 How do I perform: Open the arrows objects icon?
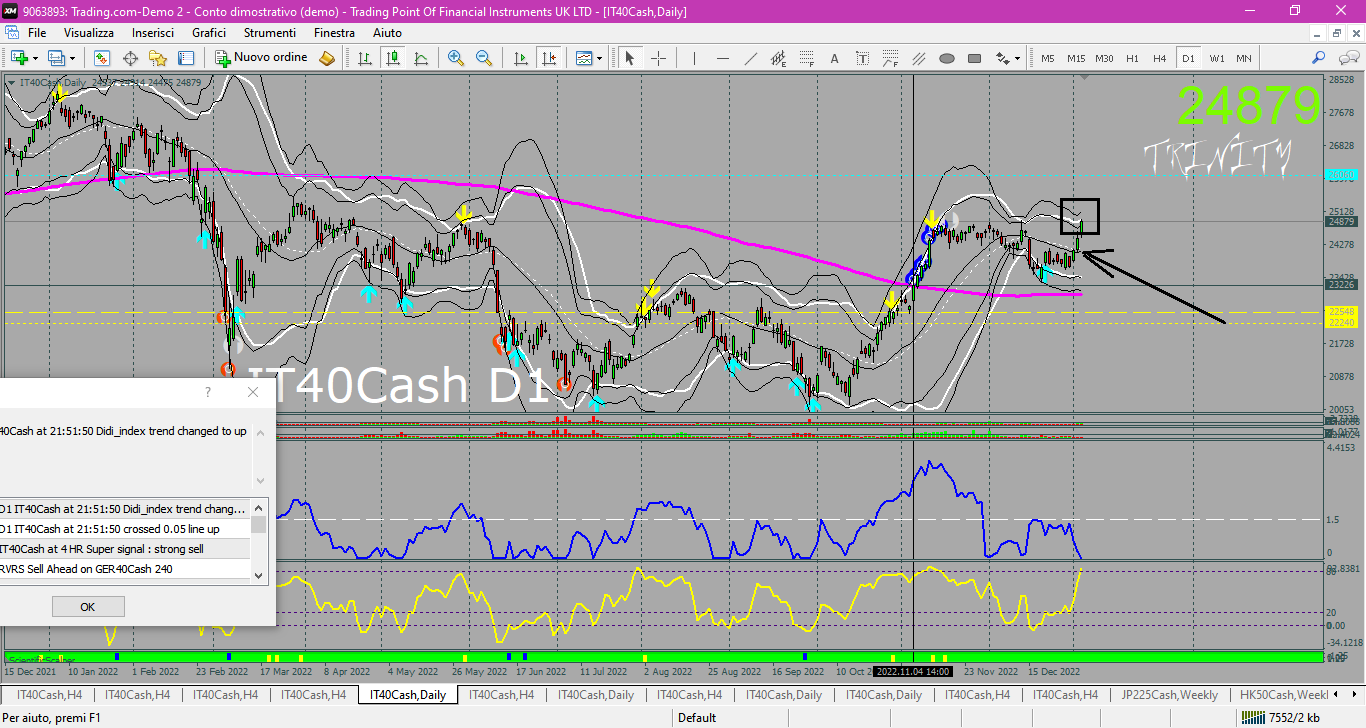click(x=1002, y=58)
